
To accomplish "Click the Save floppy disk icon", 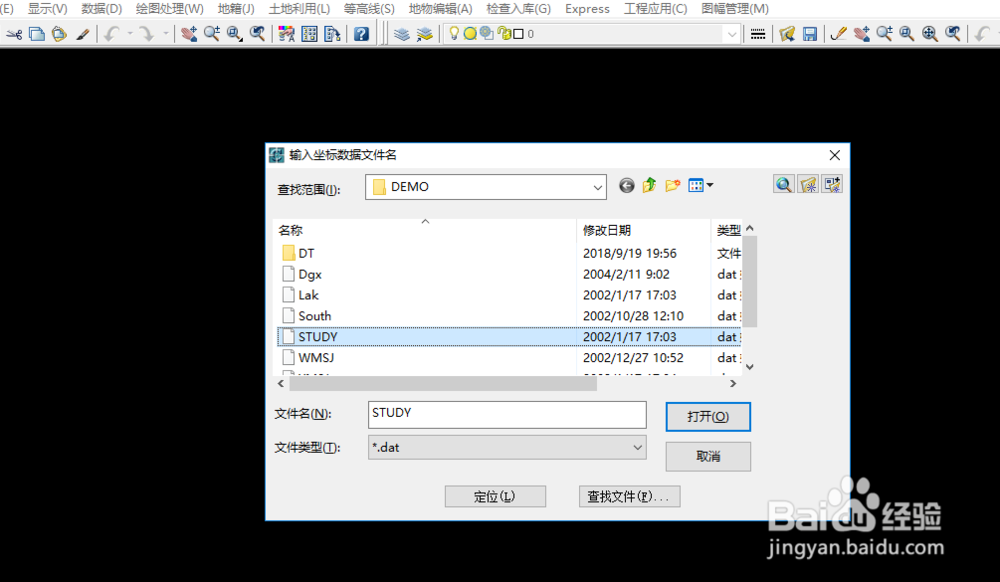I will (810, 34).
